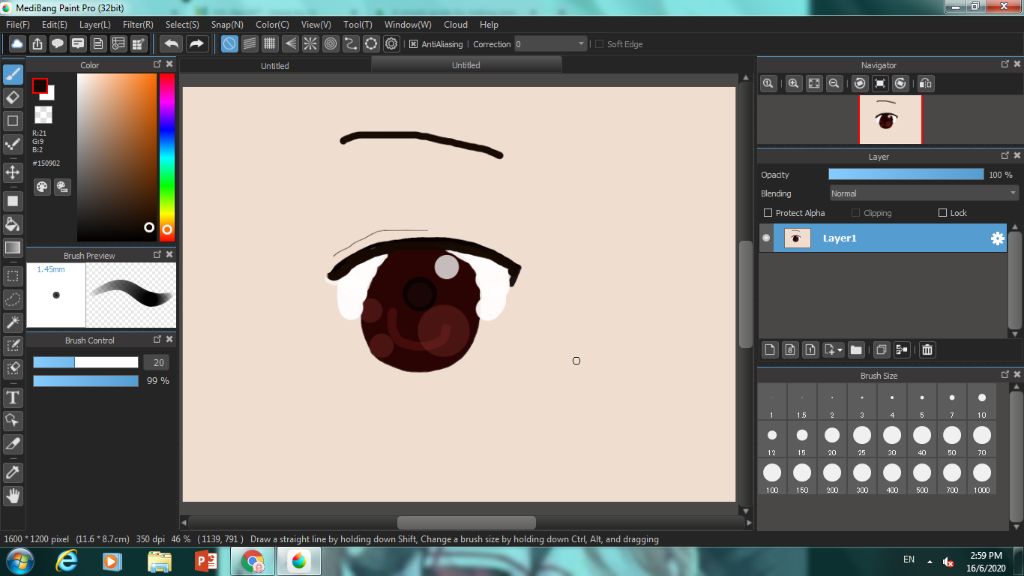
Task: Click the Redo arrow in toolbar
Action: pos(196,44)
